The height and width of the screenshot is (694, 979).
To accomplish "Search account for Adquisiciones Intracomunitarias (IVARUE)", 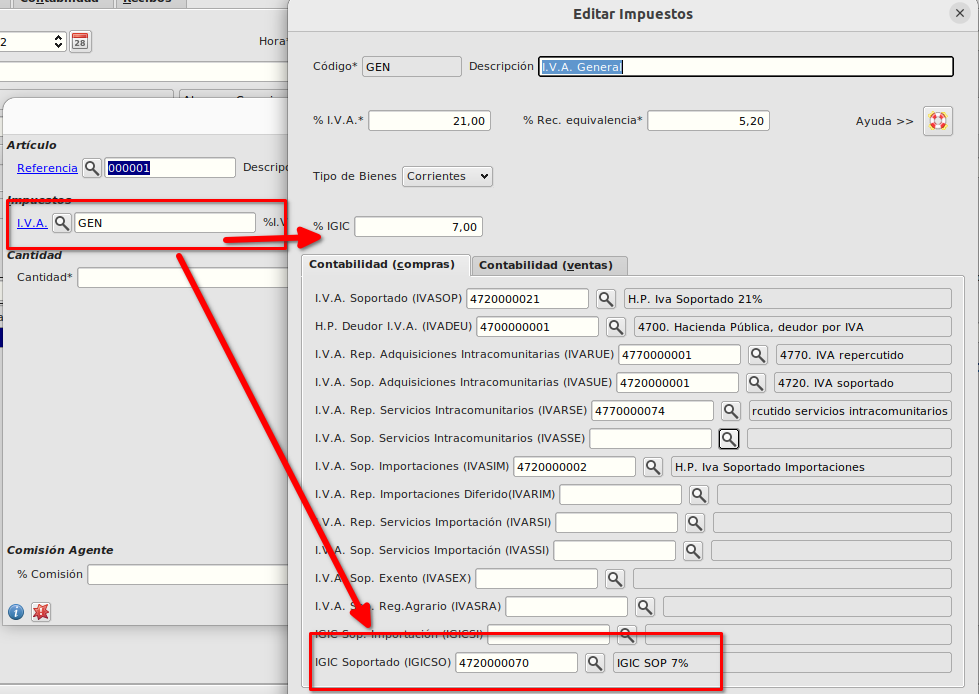I will tap(758, 354).
